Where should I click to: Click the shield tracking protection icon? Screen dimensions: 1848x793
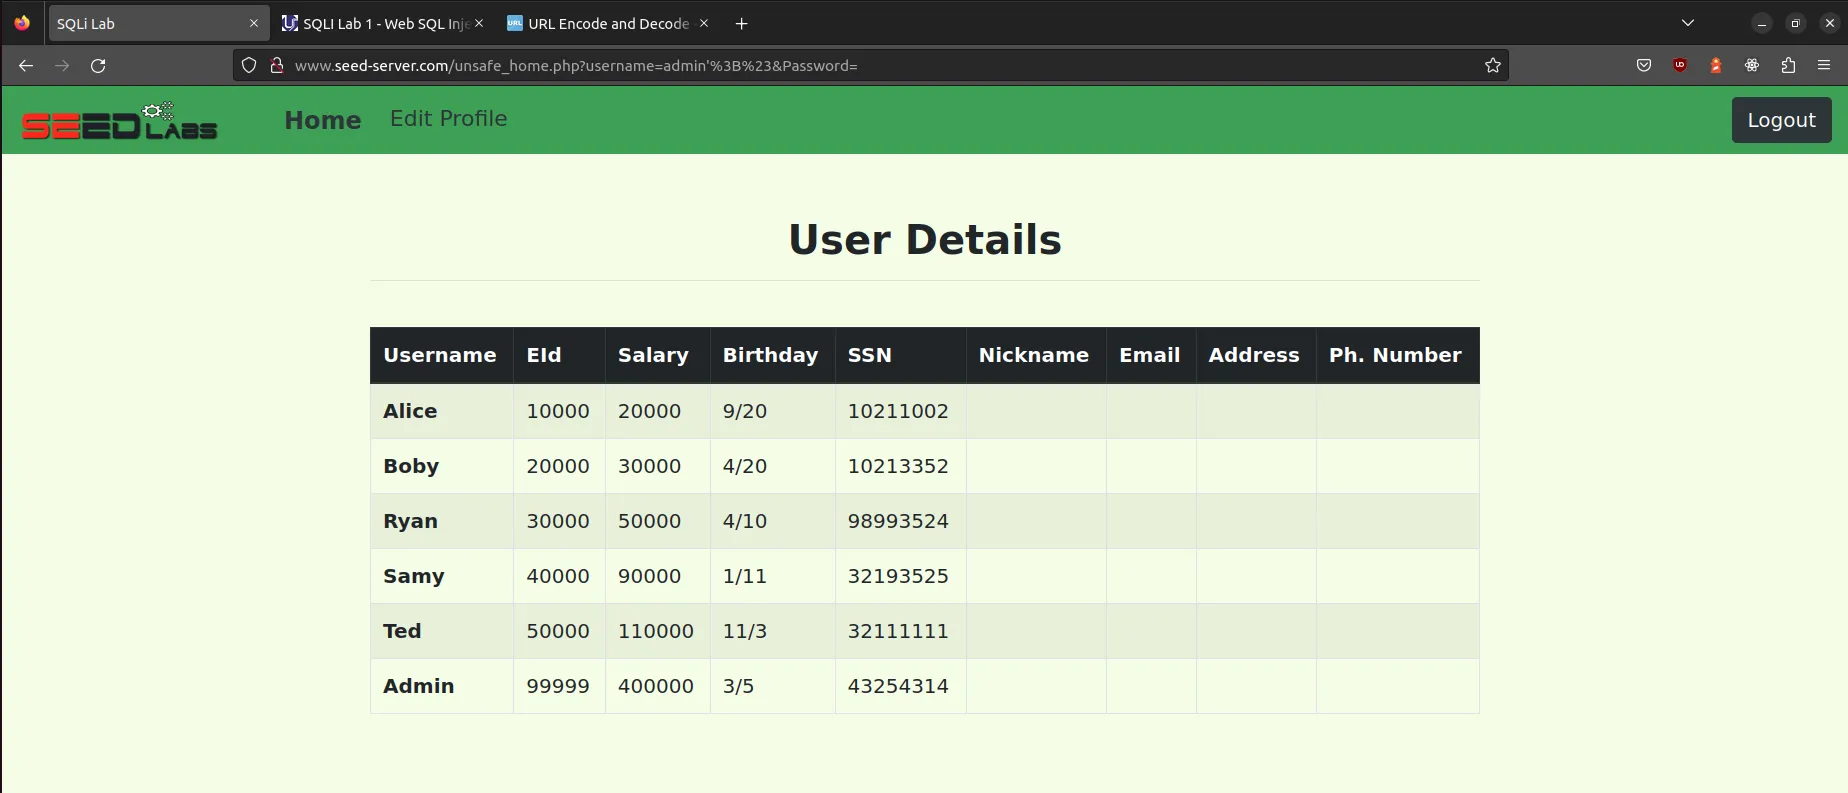click(x=249, y=66)
